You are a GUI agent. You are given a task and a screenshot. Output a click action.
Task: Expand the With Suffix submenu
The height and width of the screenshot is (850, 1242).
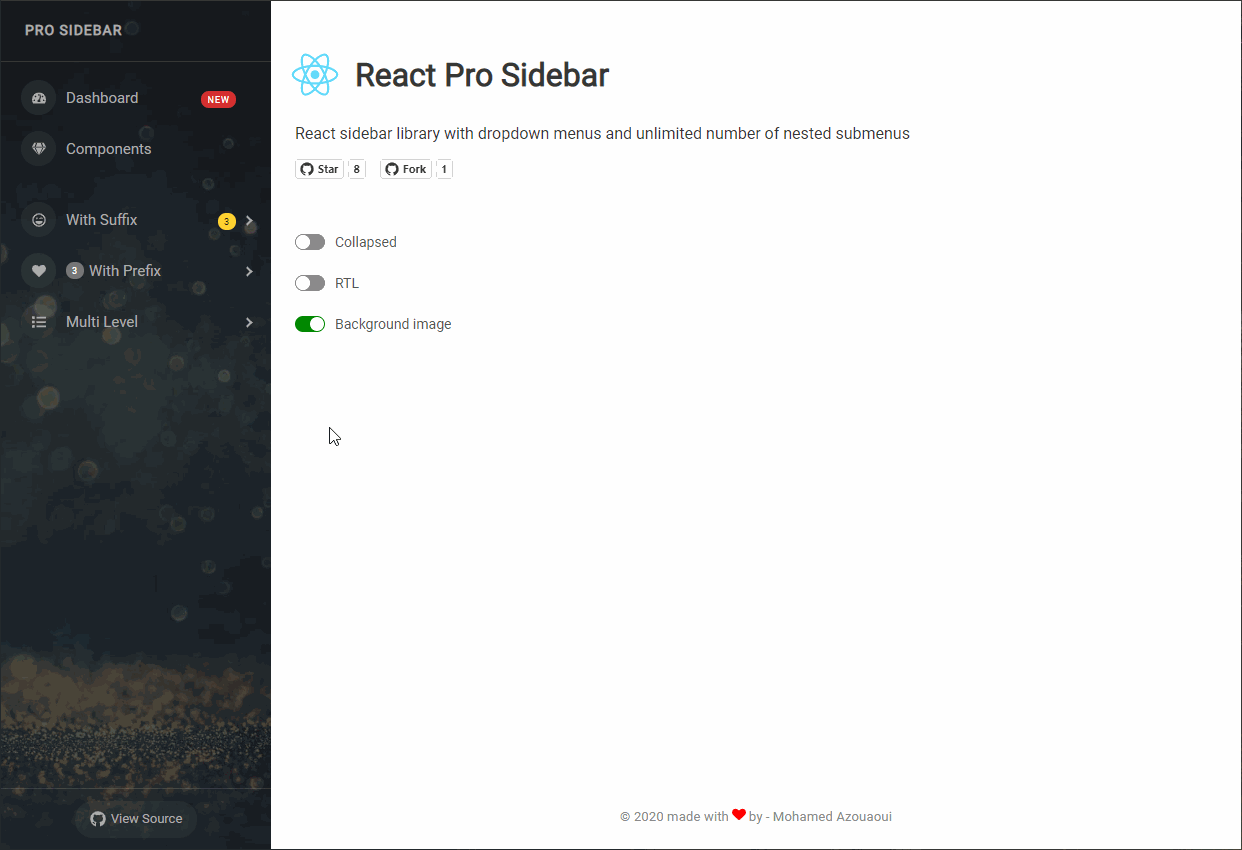coord(249,219)
